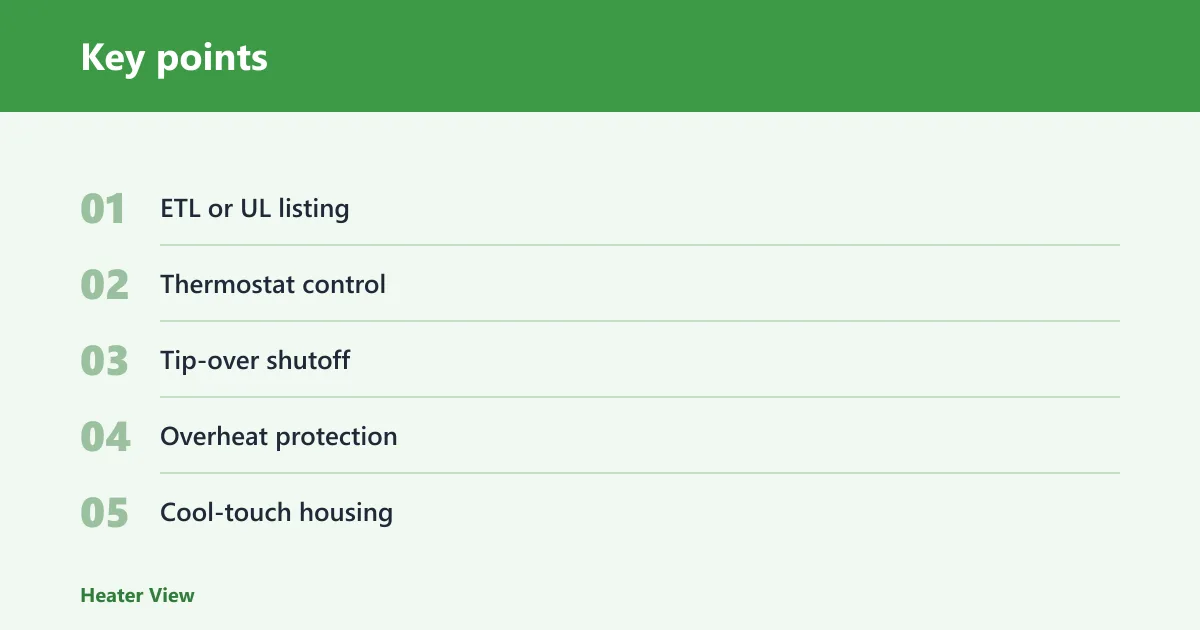Image resolution: width=1200 pixels, height=630 pixels.
Task: Select the number 02 marker
Action: (x=105, y=285)
